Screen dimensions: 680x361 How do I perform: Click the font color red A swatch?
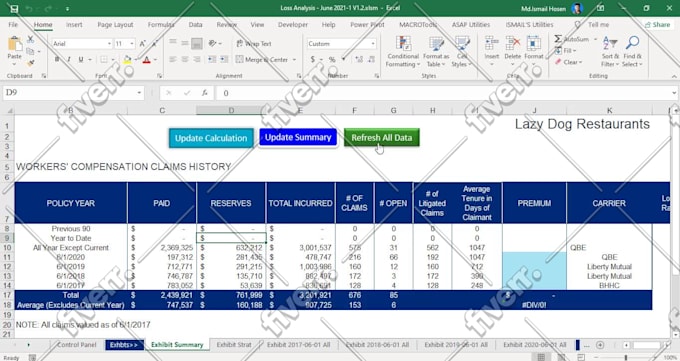tap(147, 60)
